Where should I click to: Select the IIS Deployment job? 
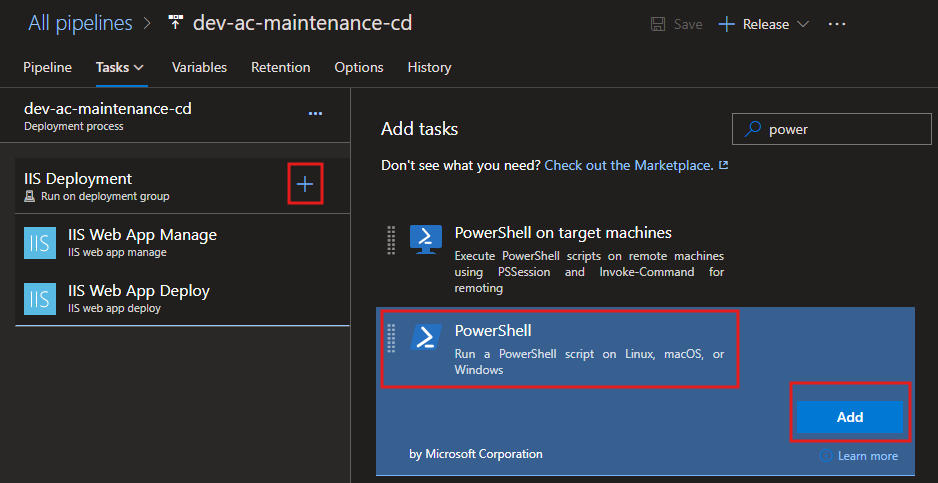182,186
